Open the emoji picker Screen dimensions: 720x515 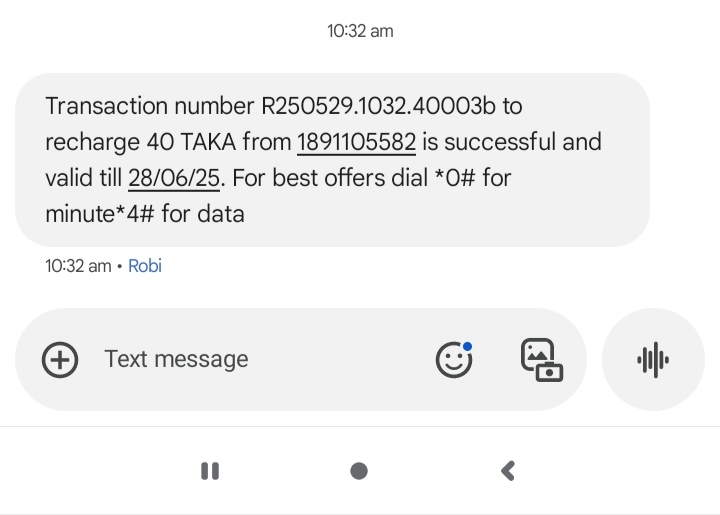point(454,360)
